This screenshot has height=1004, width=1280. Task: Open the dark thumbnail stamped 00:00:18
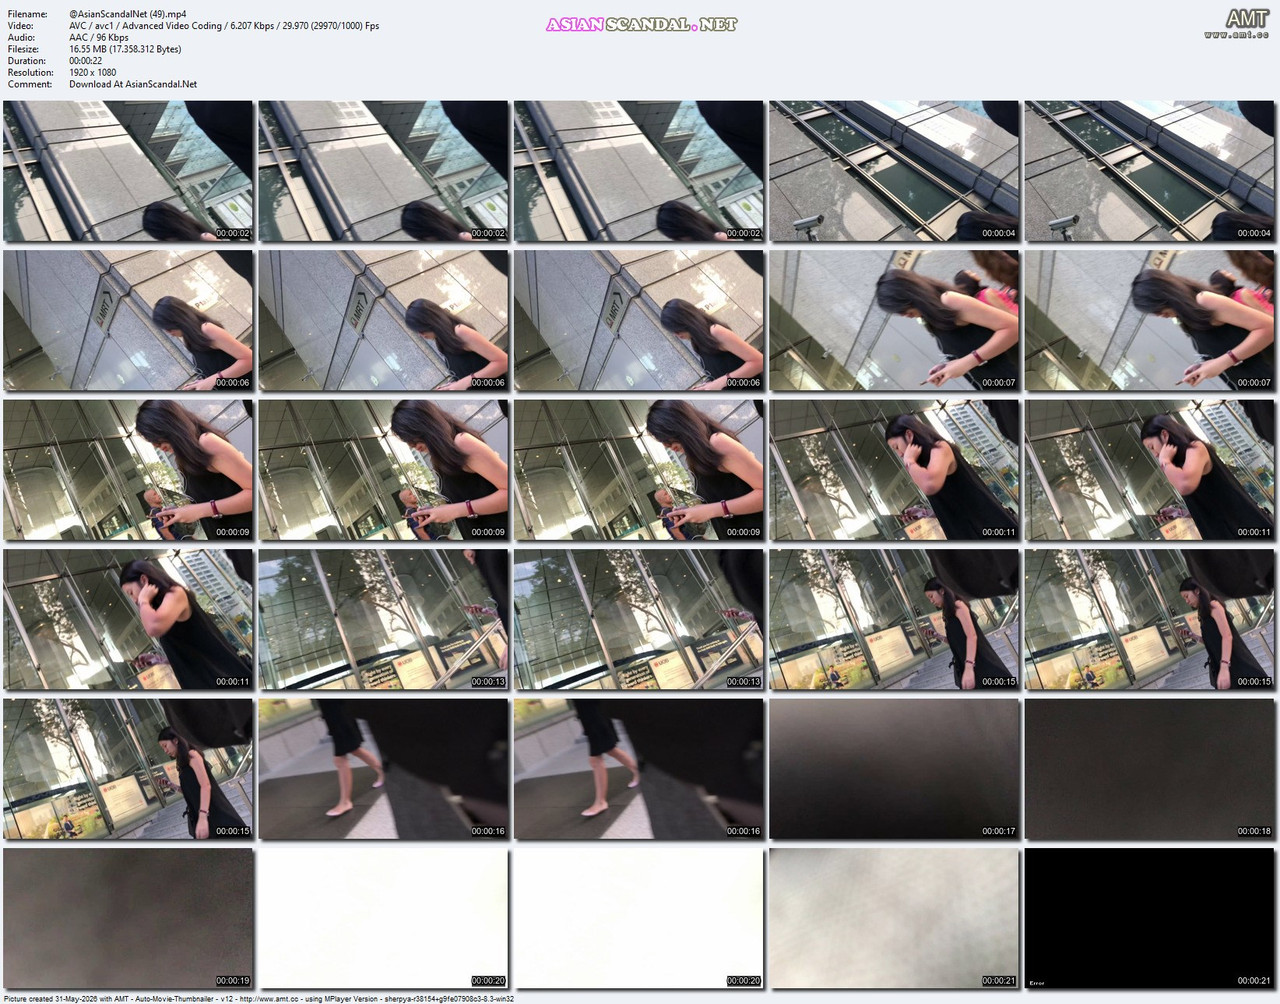click(1149, 769)
